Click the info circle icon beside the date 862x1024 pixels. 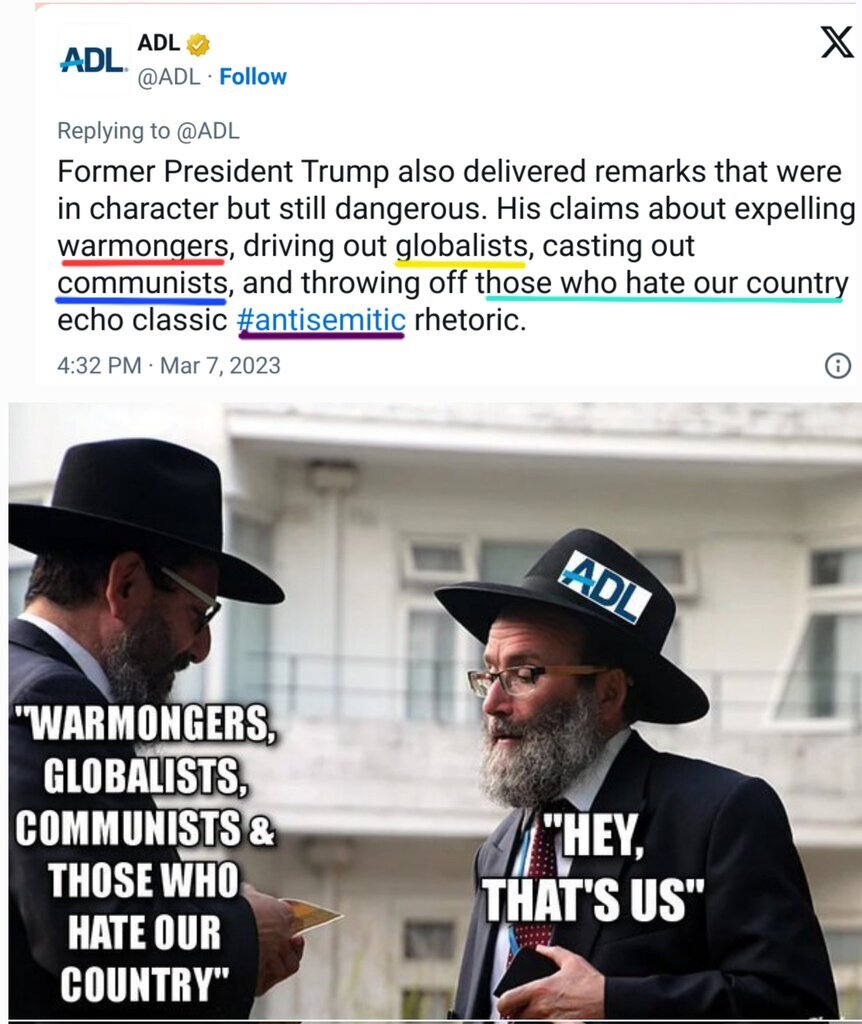tap(838, 366)
